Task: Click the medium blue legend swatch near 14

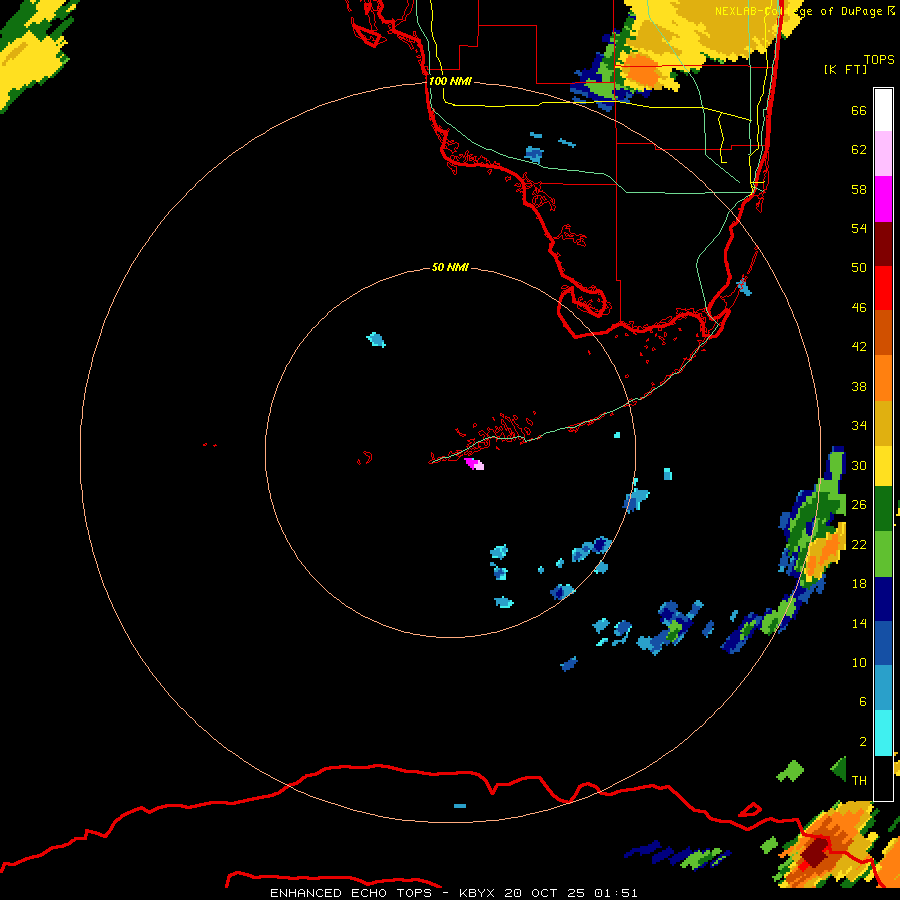Action: click(883, 643)
